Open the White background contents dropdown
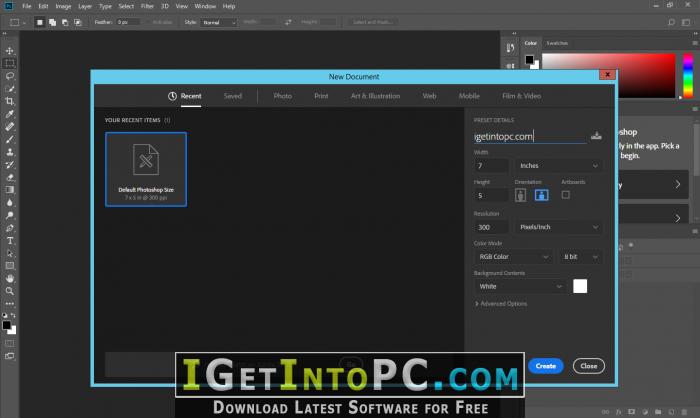The image size is (700, 418). [x=520, y=286]
